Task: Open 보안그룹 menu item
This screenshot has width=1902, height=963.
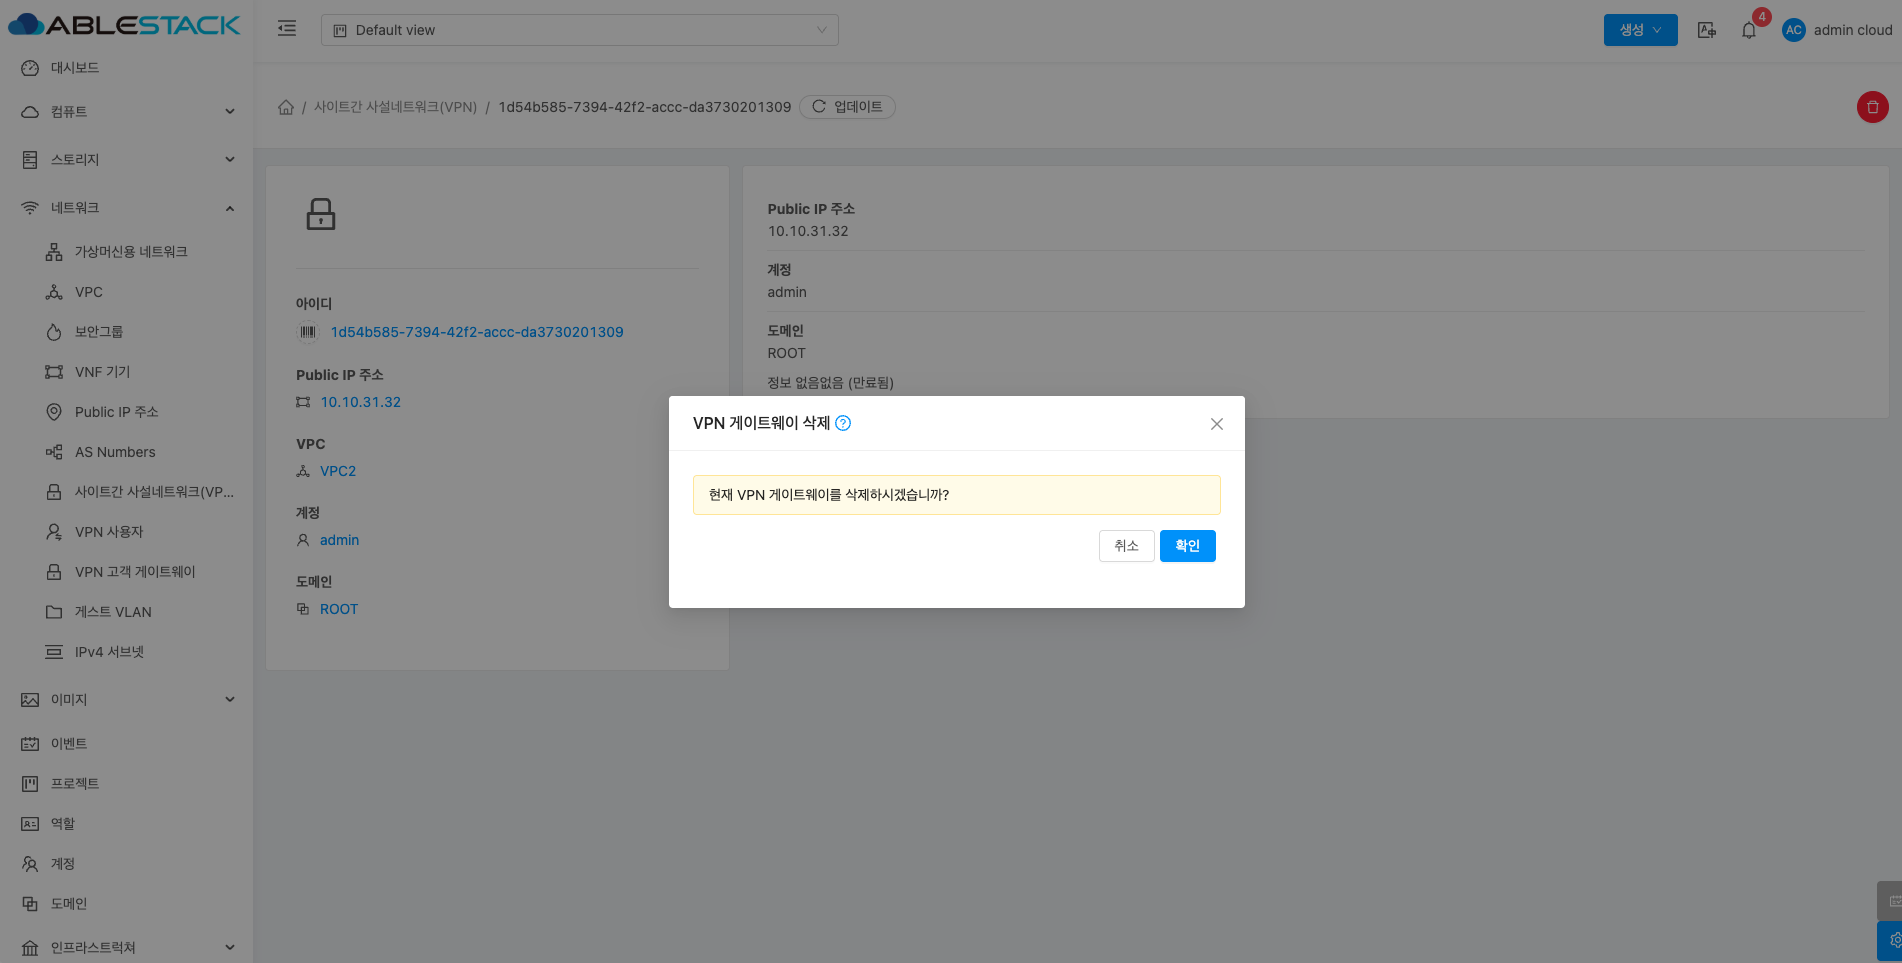Action: coord(126,332)
